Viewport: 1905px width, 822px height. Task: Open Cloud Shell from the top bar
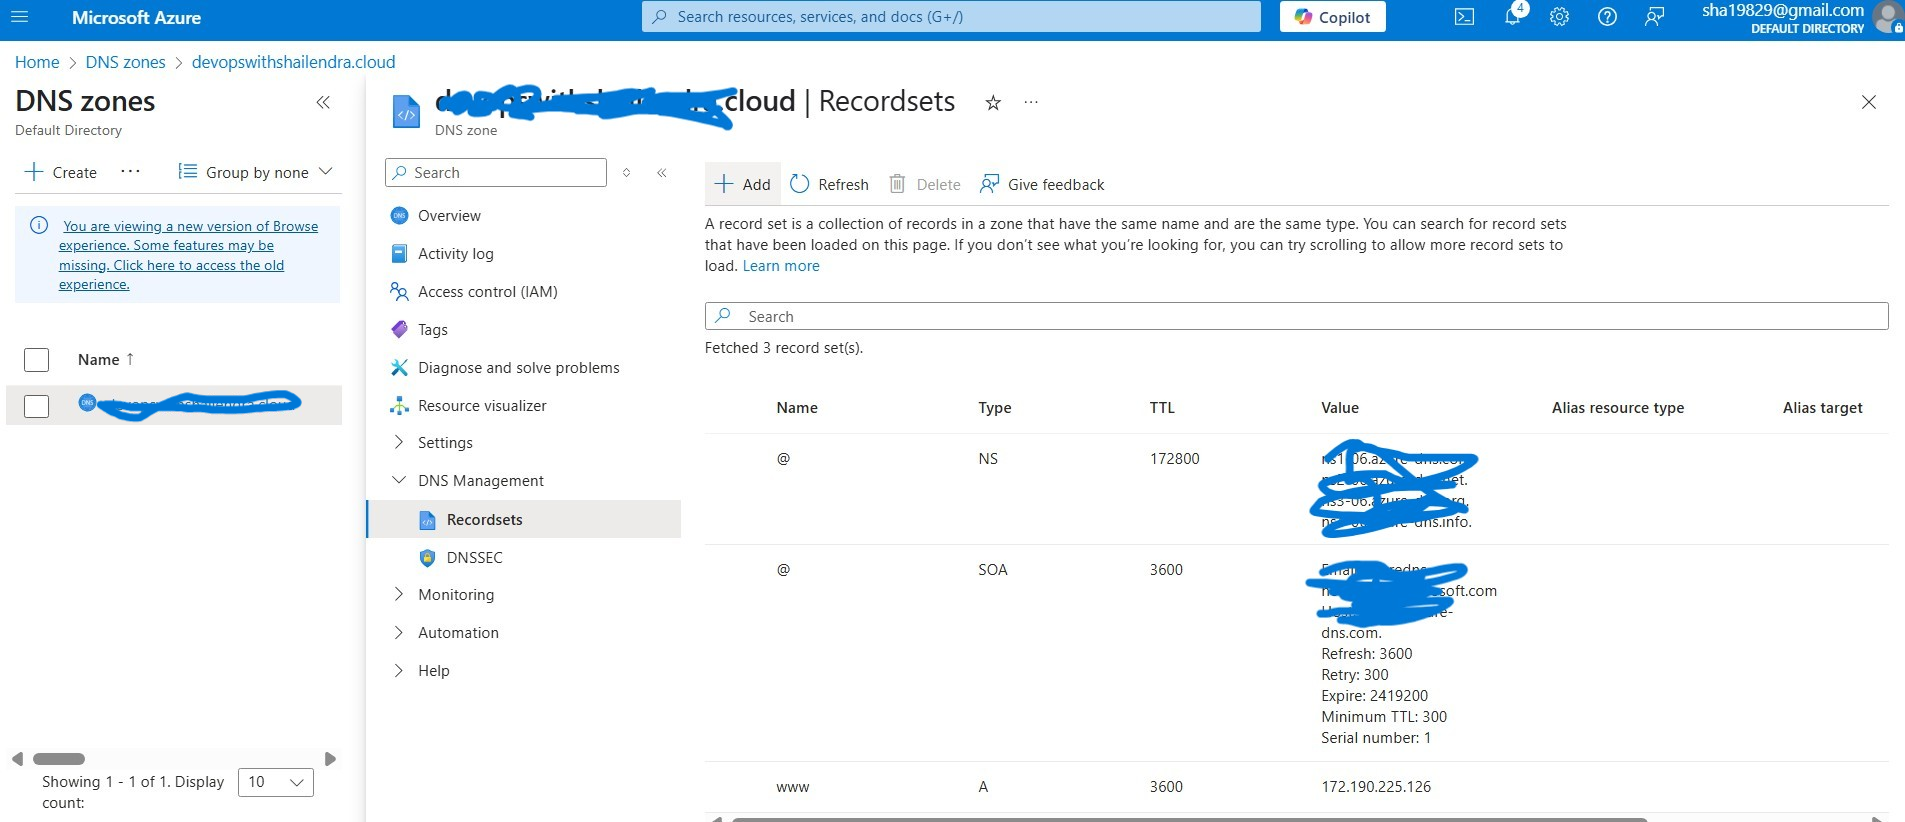click(1464, 17)
